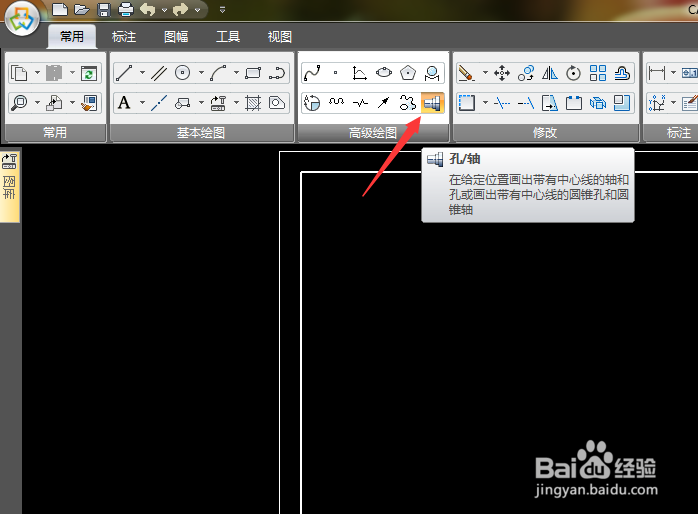The image size is (698, 514).
Task: Click the 修改 panel title bar
Action: tap(545, 133)
